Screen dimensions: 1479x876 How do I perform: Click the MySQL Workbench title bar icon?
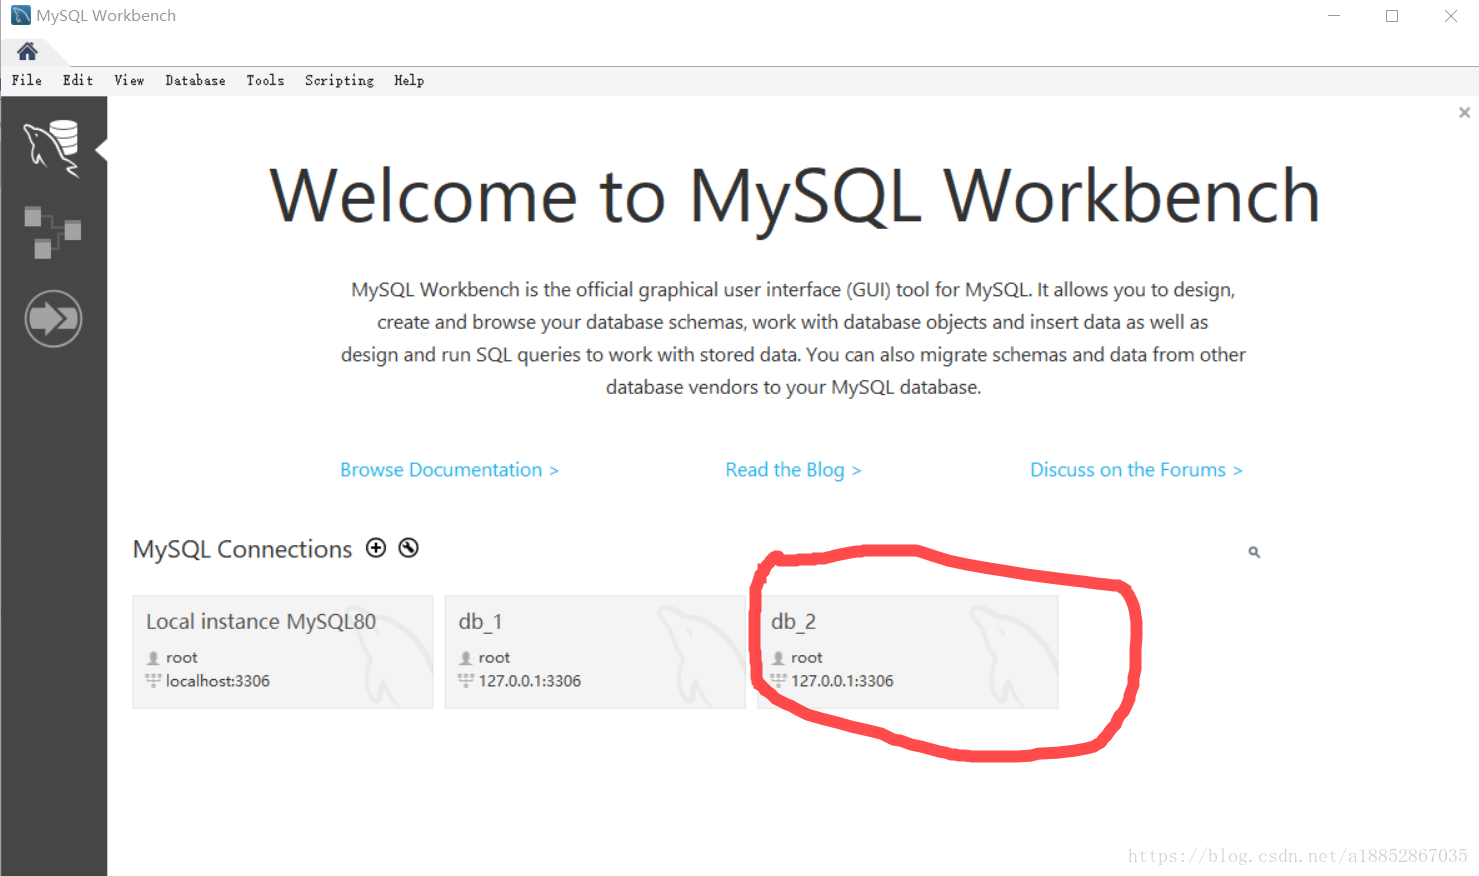click(x=20, y=15)
